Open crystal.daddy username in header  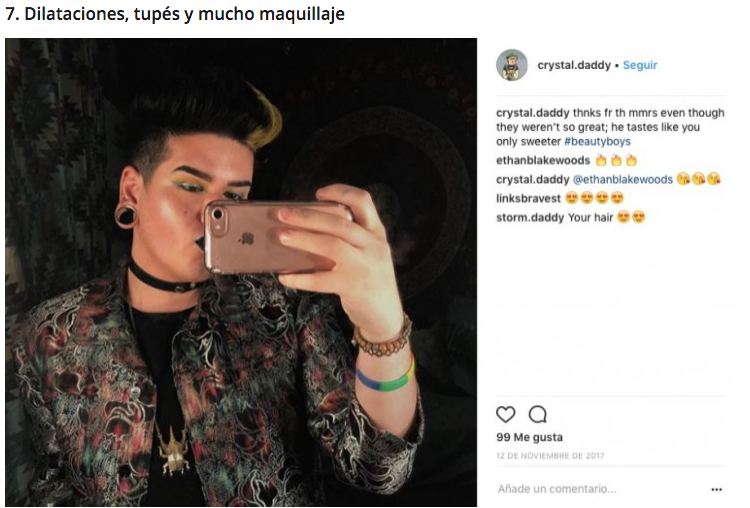(x=574, y=65)
